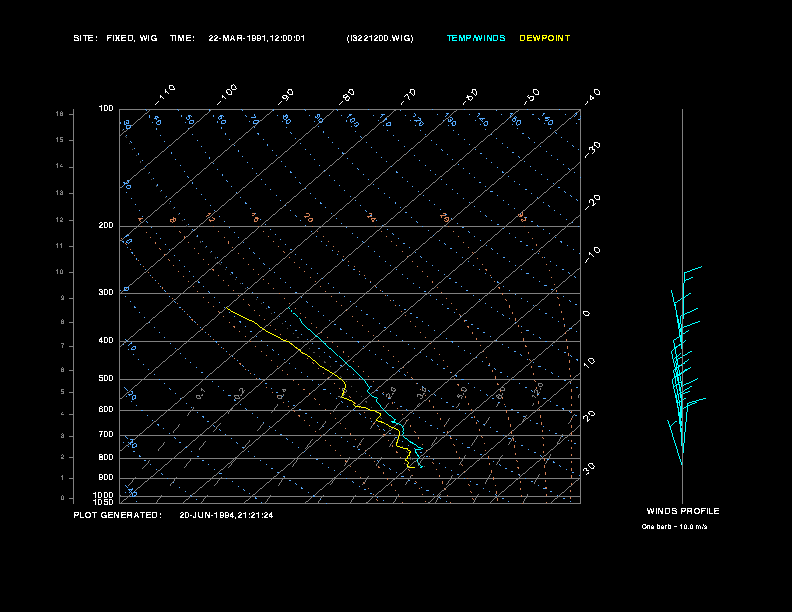Click the 13 km mark on height axis
Image resolution: width=792 pixels, height=612 pixels.
click(60, 193)
